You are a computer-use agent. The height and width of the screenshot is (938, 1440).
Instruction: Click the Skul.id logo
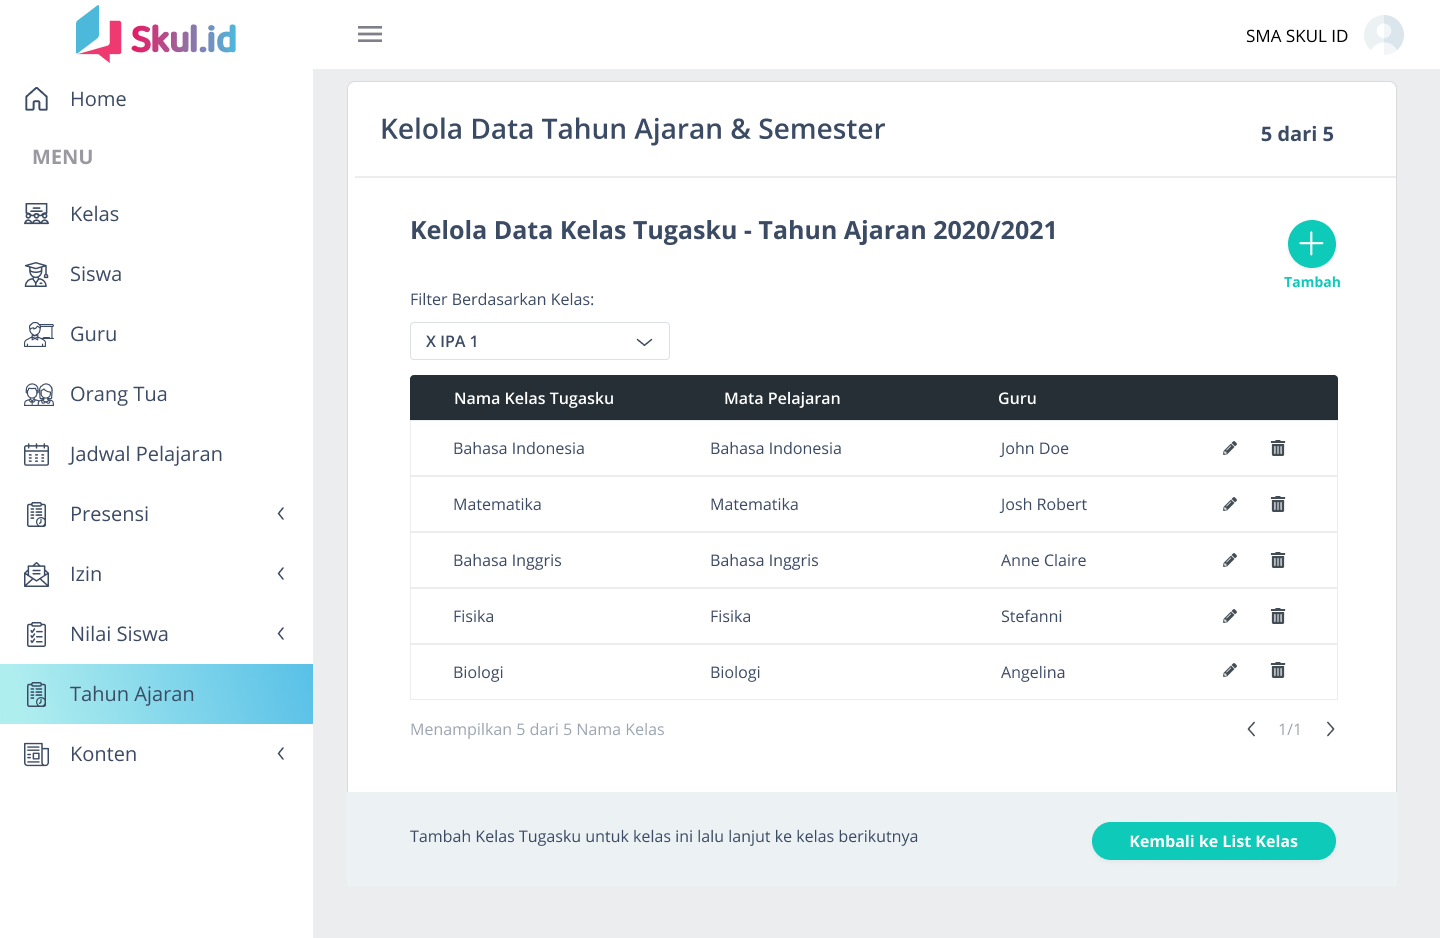point(157,35)
